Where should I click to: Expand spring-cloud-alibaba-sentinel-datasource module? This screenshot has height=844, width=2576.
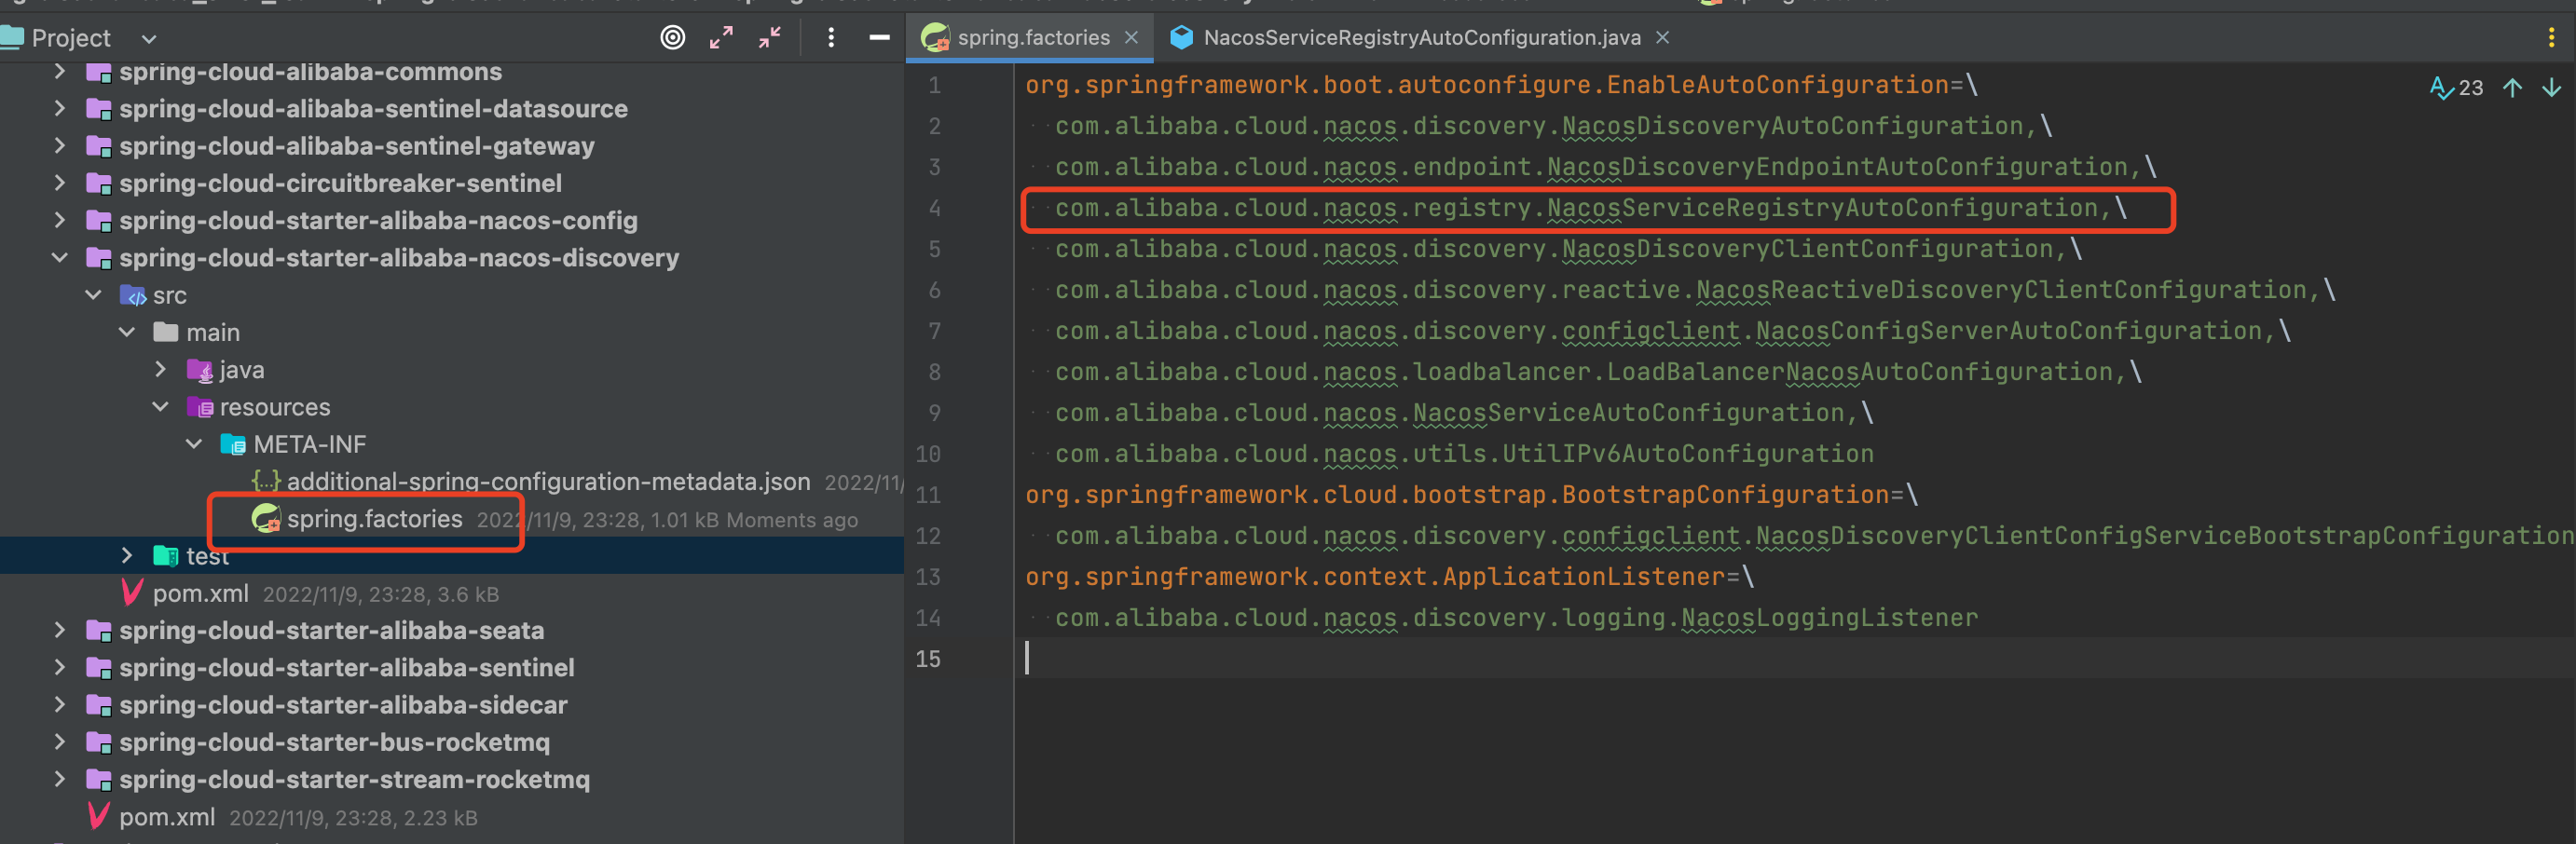[60, 108]
